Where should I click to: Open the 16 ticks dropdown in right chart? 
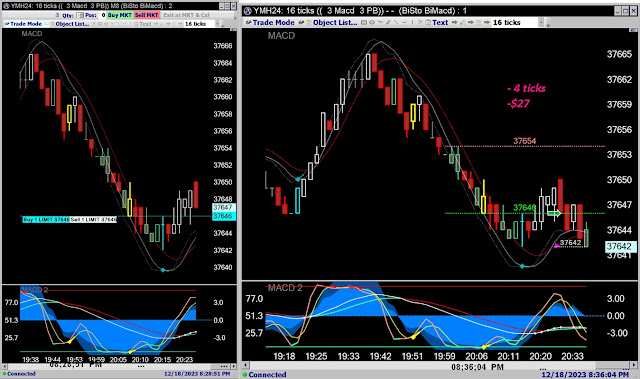point(541,22)
